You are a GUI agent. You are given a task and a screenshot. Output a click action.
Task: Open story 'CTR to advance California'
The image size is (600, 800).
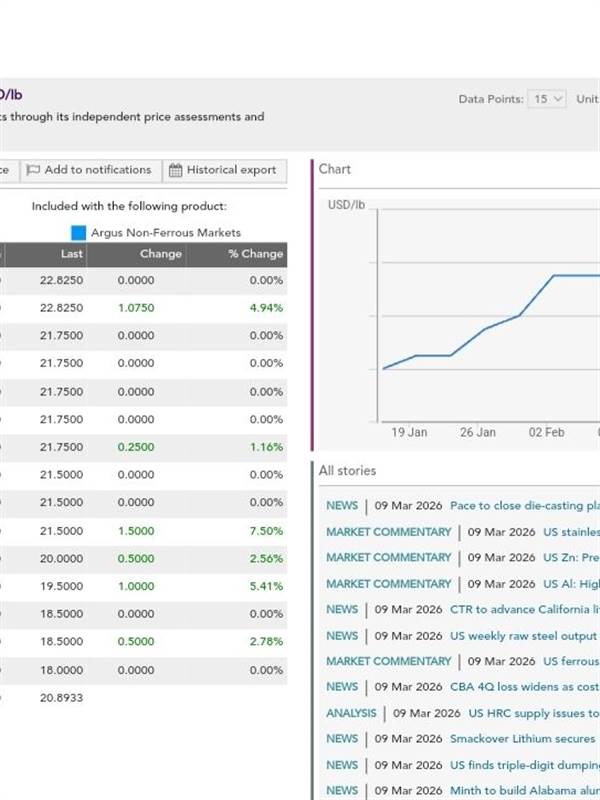click(524, 610)
